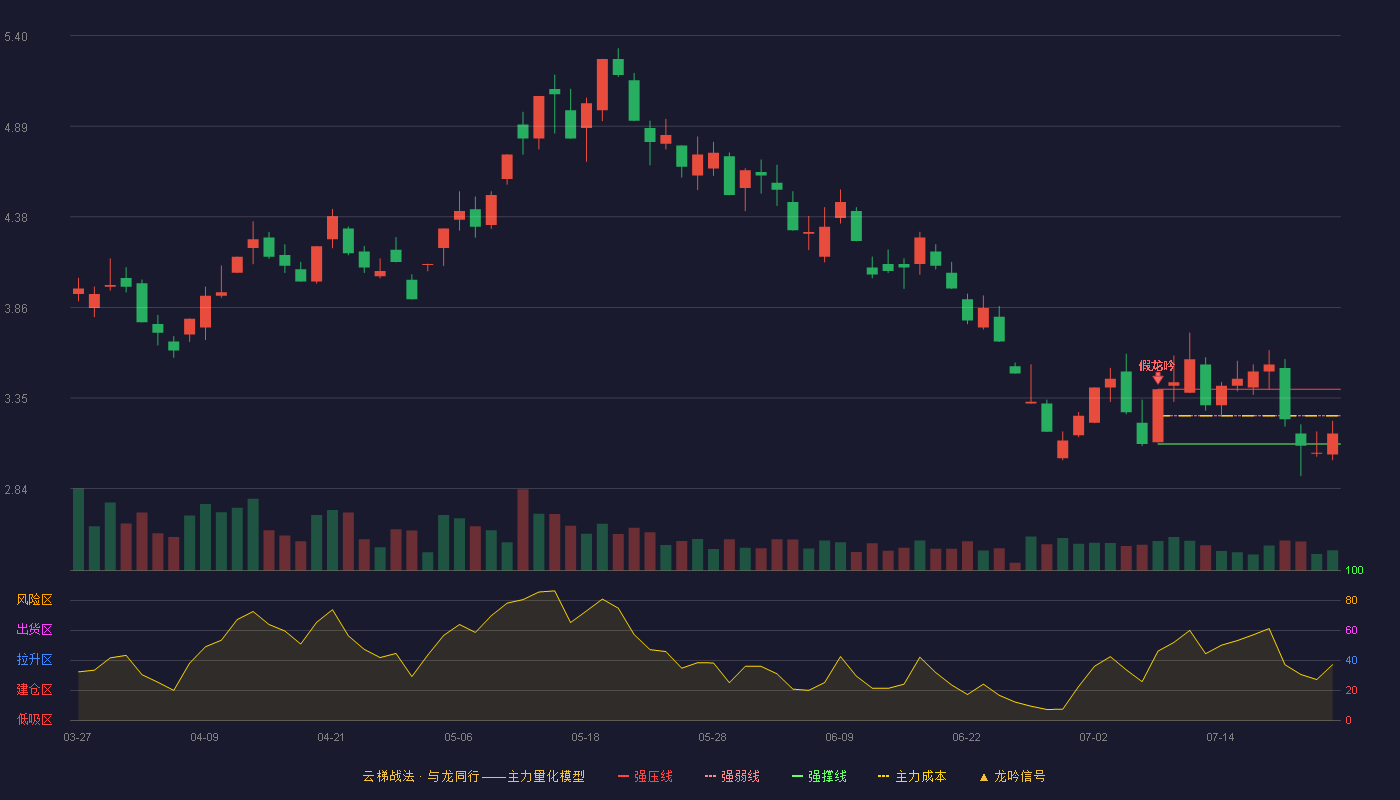1400x800 pixels.
Task: Click the 05-18 date on the time axis
Action: pyautogui.click(x=585, y=737)
